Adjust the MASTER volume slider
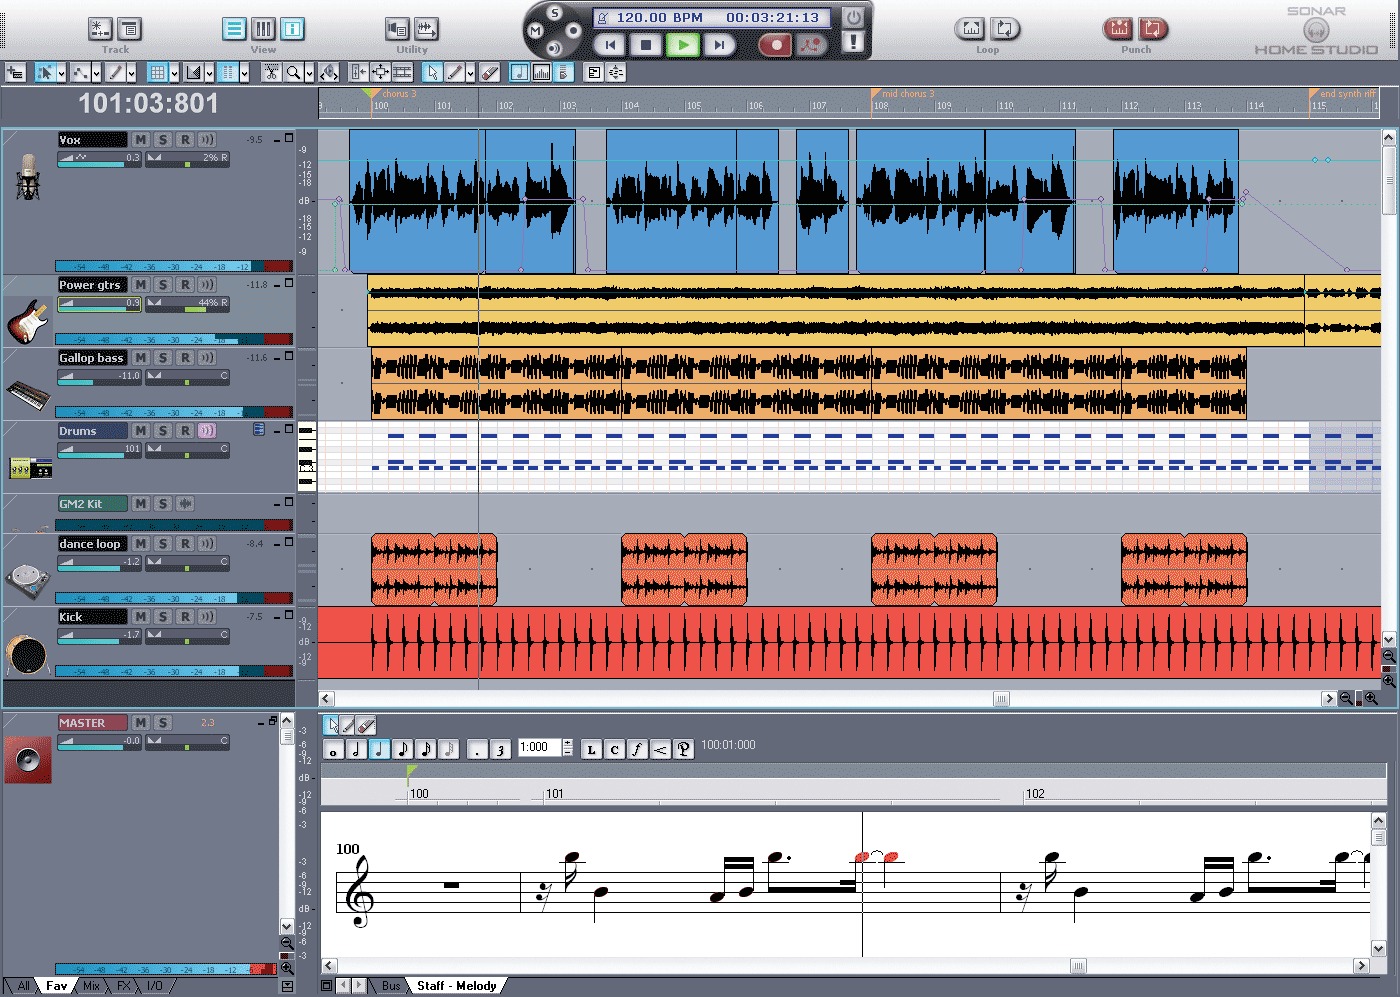The width and height of the screenshot is (1400, 997). [99, 741]
